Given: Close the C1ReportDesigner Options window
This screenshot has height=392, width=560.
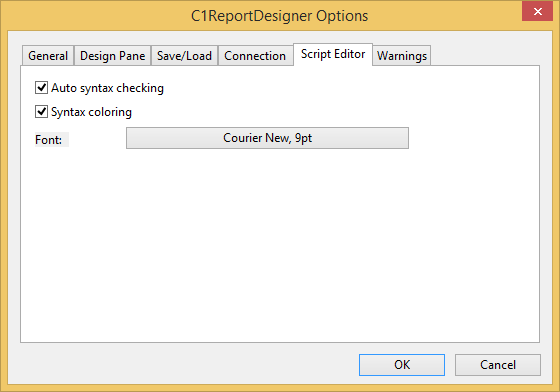Looking at the screenshot, I should [537, 11].
